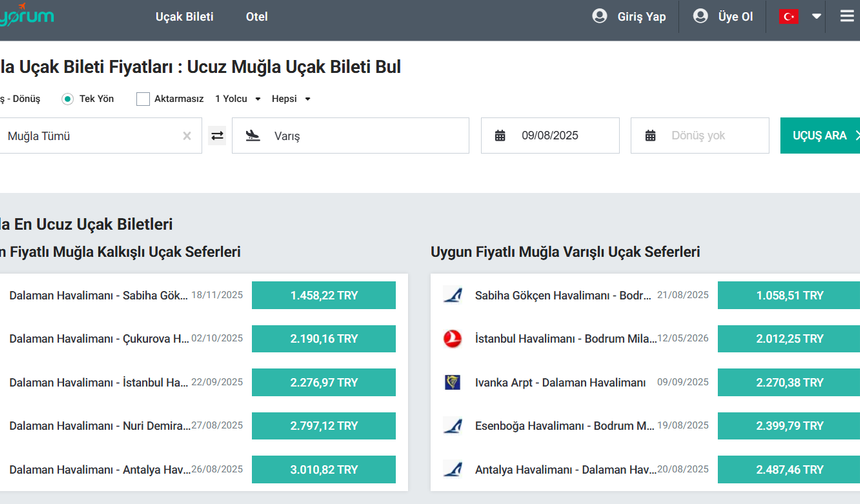Screen dimensions: 860x504
Task: Clear the Muğla Tümü departure field
Action: coord(187,136)
